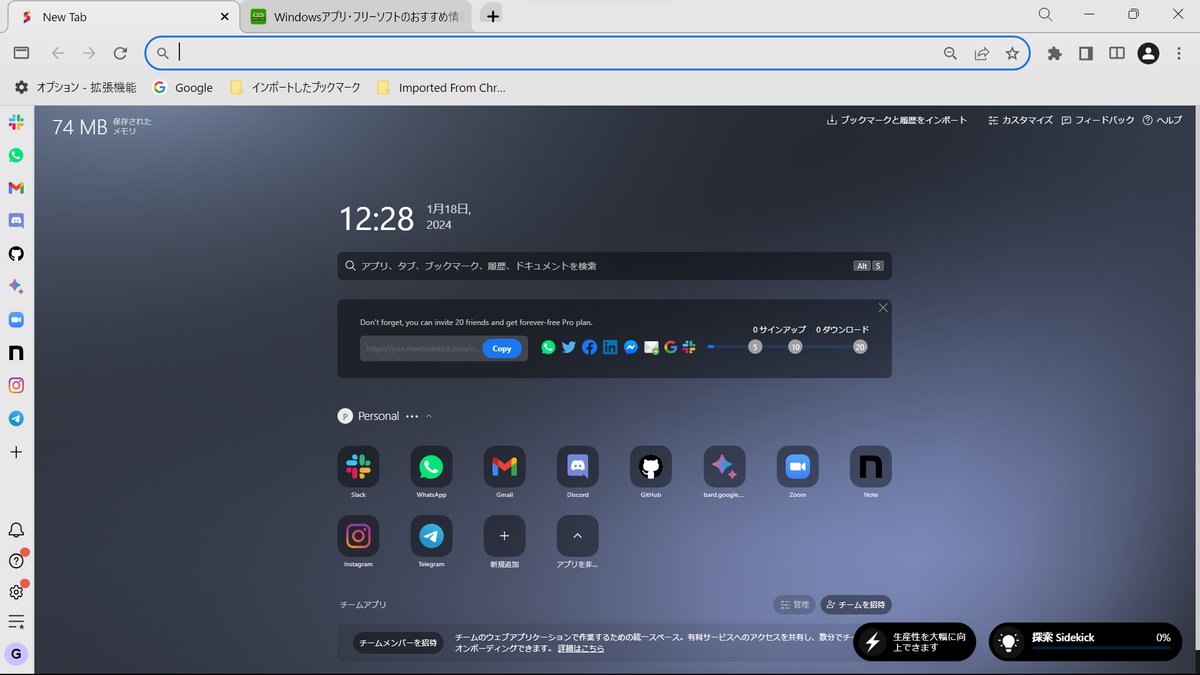Image resolution: width=1200 pixels, height=675 pixels.
Task: Launch the Gmail app tile
Action: coord(504,466)
